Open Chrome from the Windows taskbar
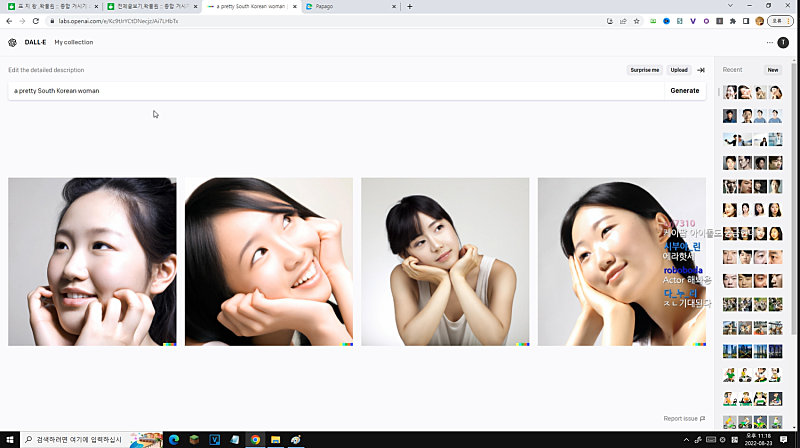 255,439
